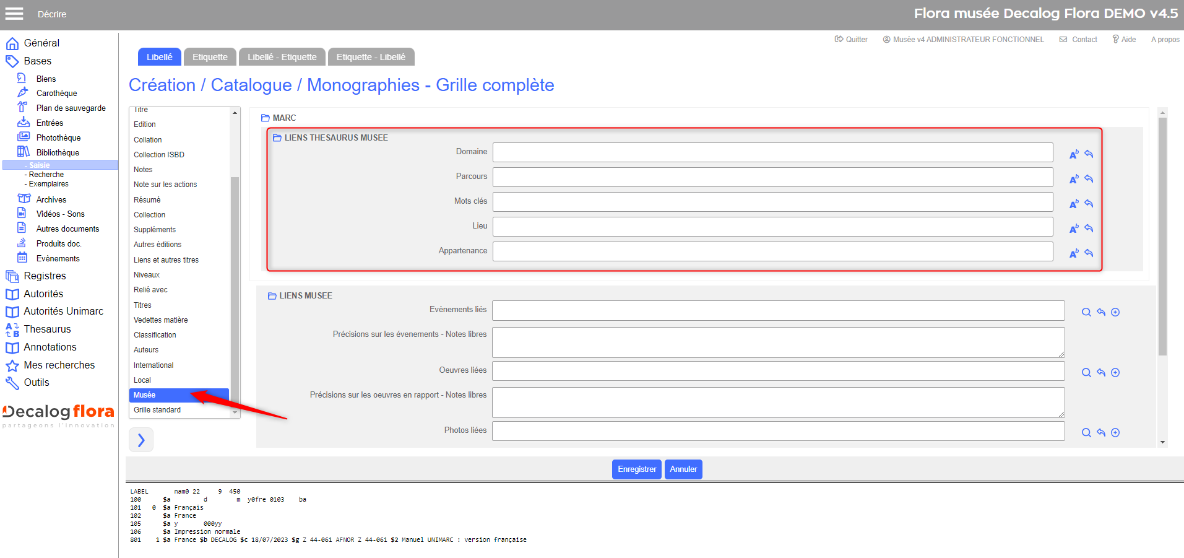Screen dimensions: 1184x558
Task: Click the undo arrow icon beside Parcours field
Action: (x=1089, y=179)
